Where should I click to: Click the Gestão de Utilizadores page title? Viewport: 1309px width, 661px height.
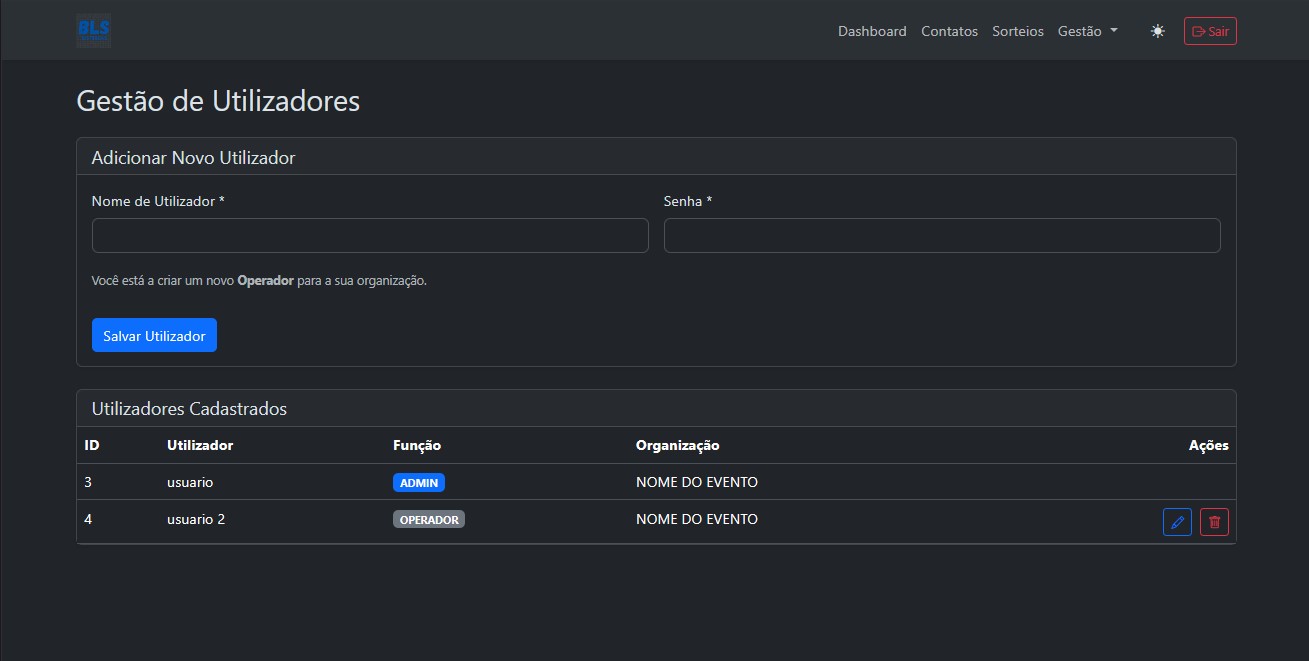click(218, 101)
